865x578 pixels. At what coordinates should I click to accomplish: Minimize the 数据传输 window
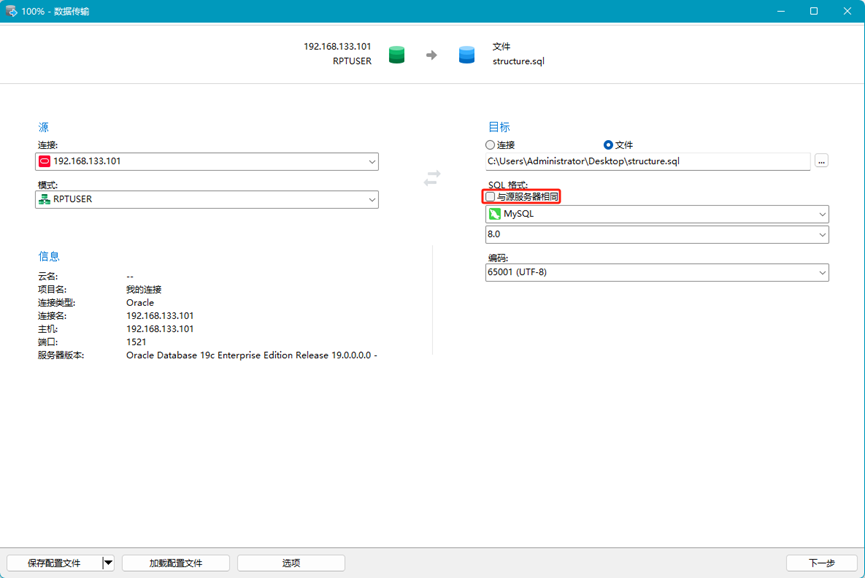[781, 11]
